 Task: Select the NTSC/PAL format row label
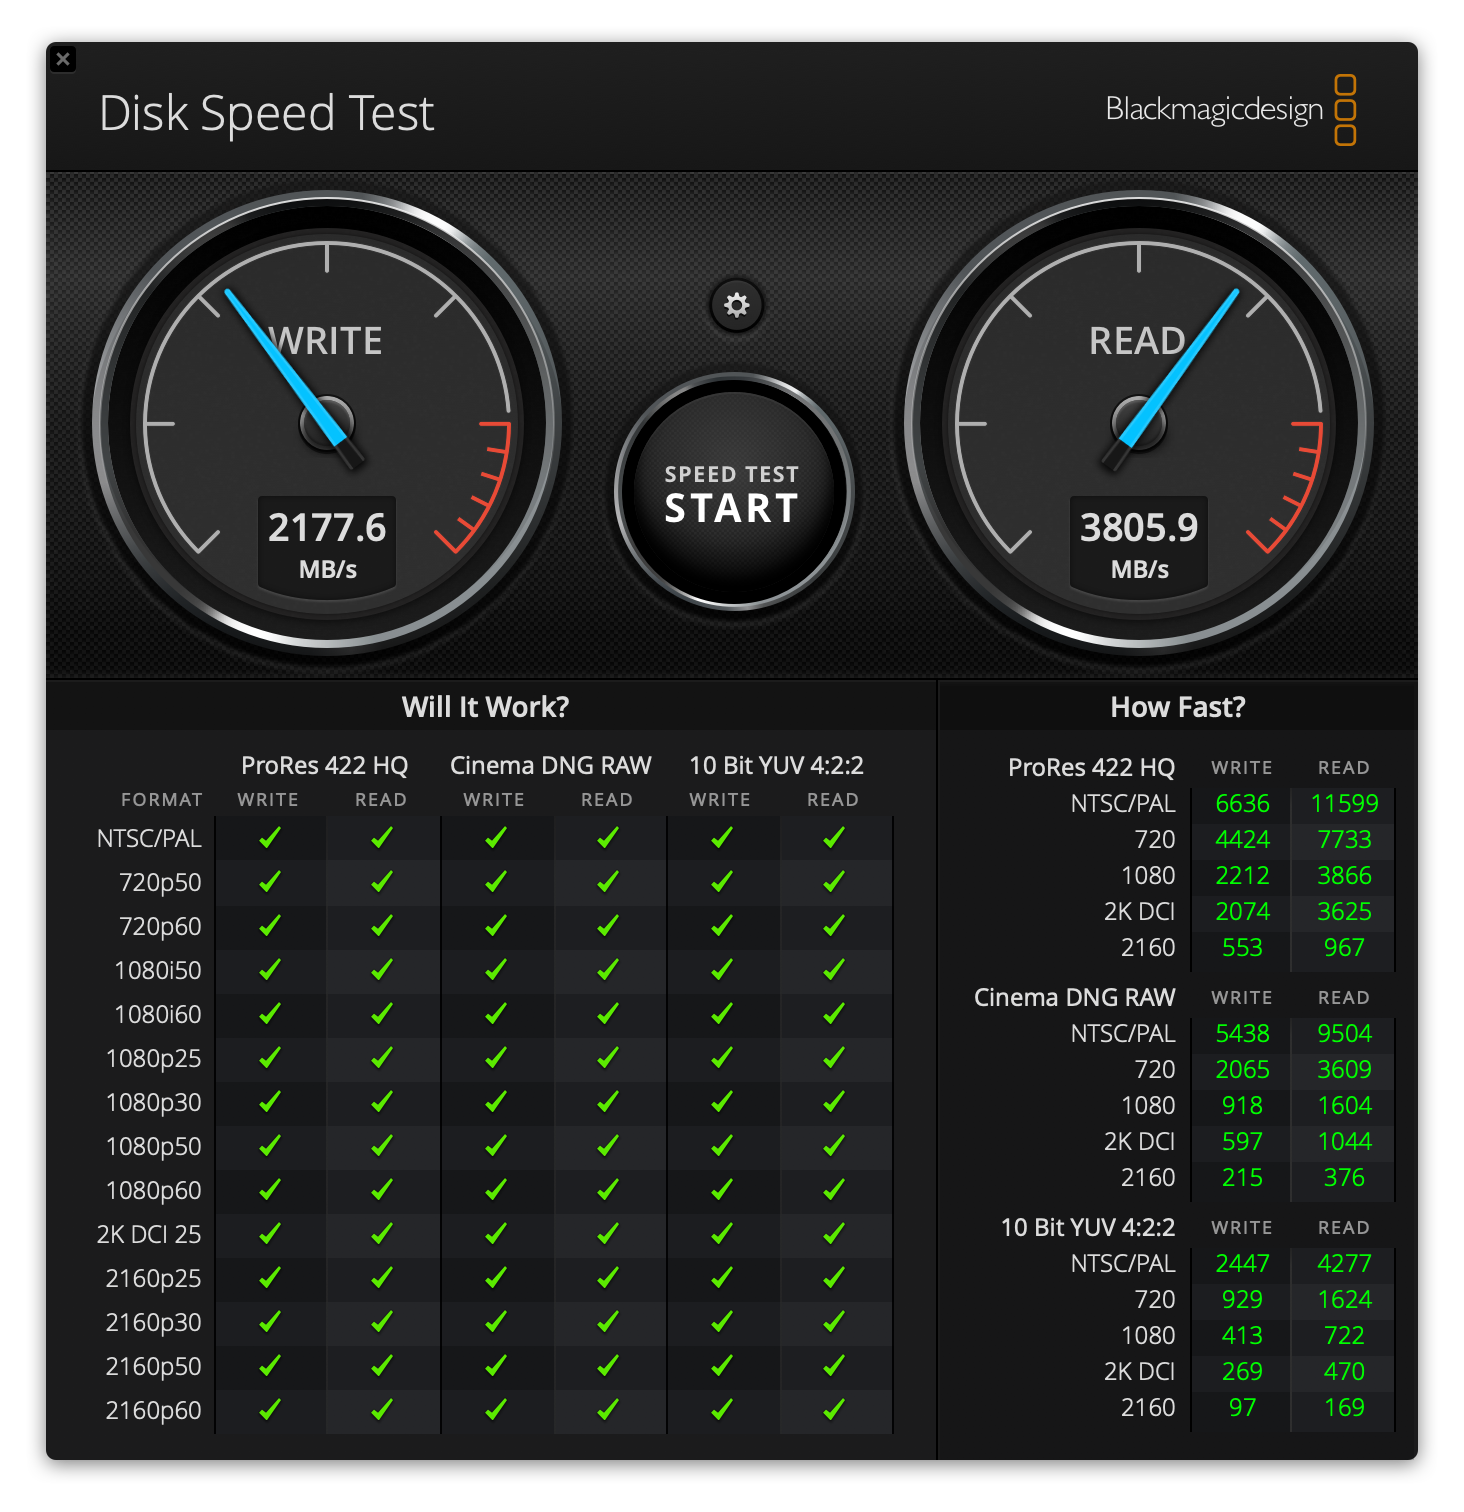coord(149,838)
